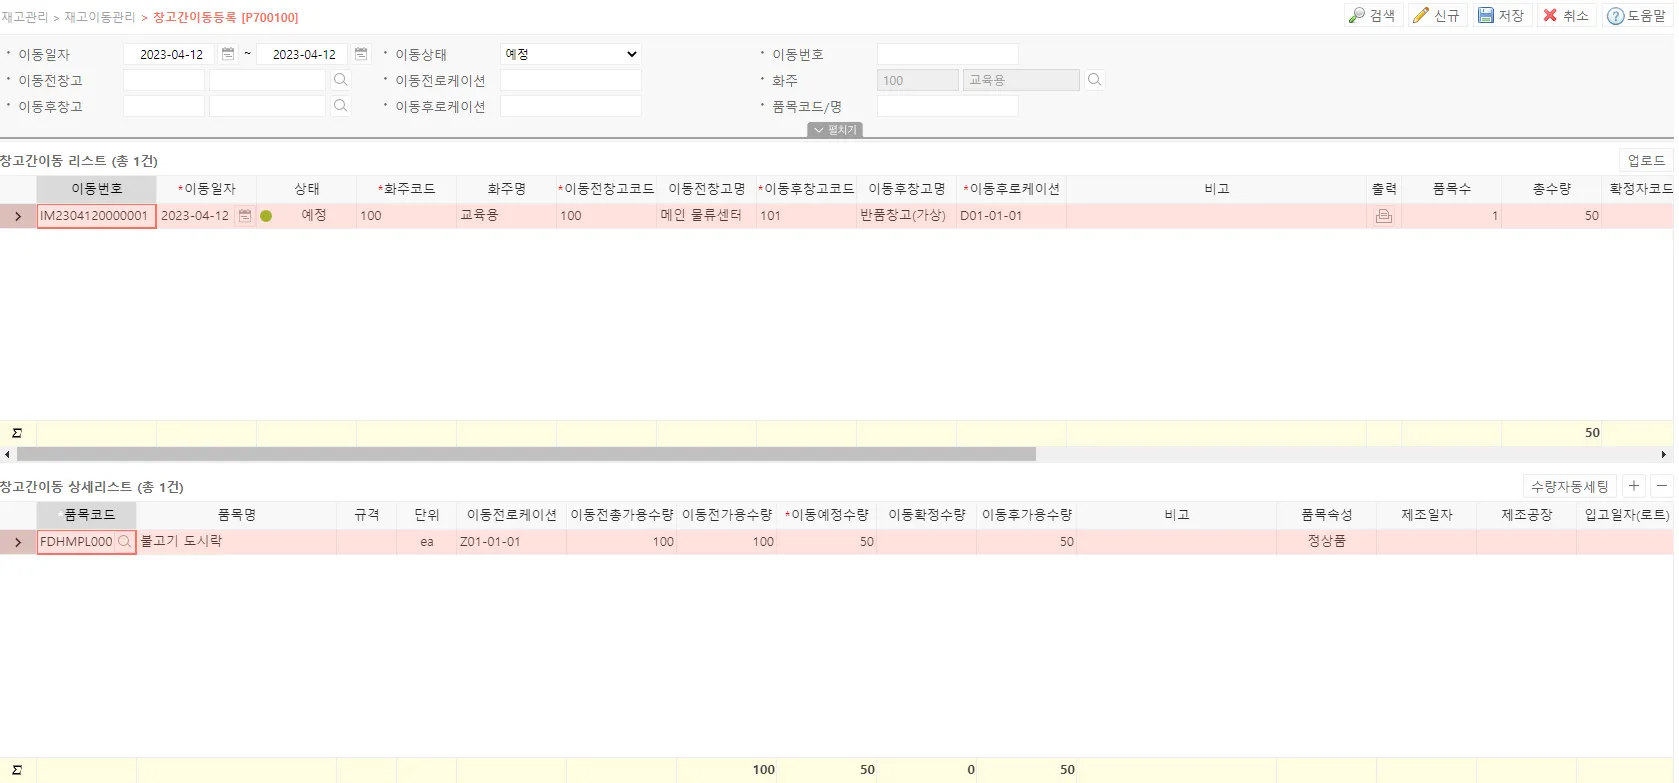Click the 화주명 column header
This screenshot has height=783, width=1679.
tap(506, 189)
